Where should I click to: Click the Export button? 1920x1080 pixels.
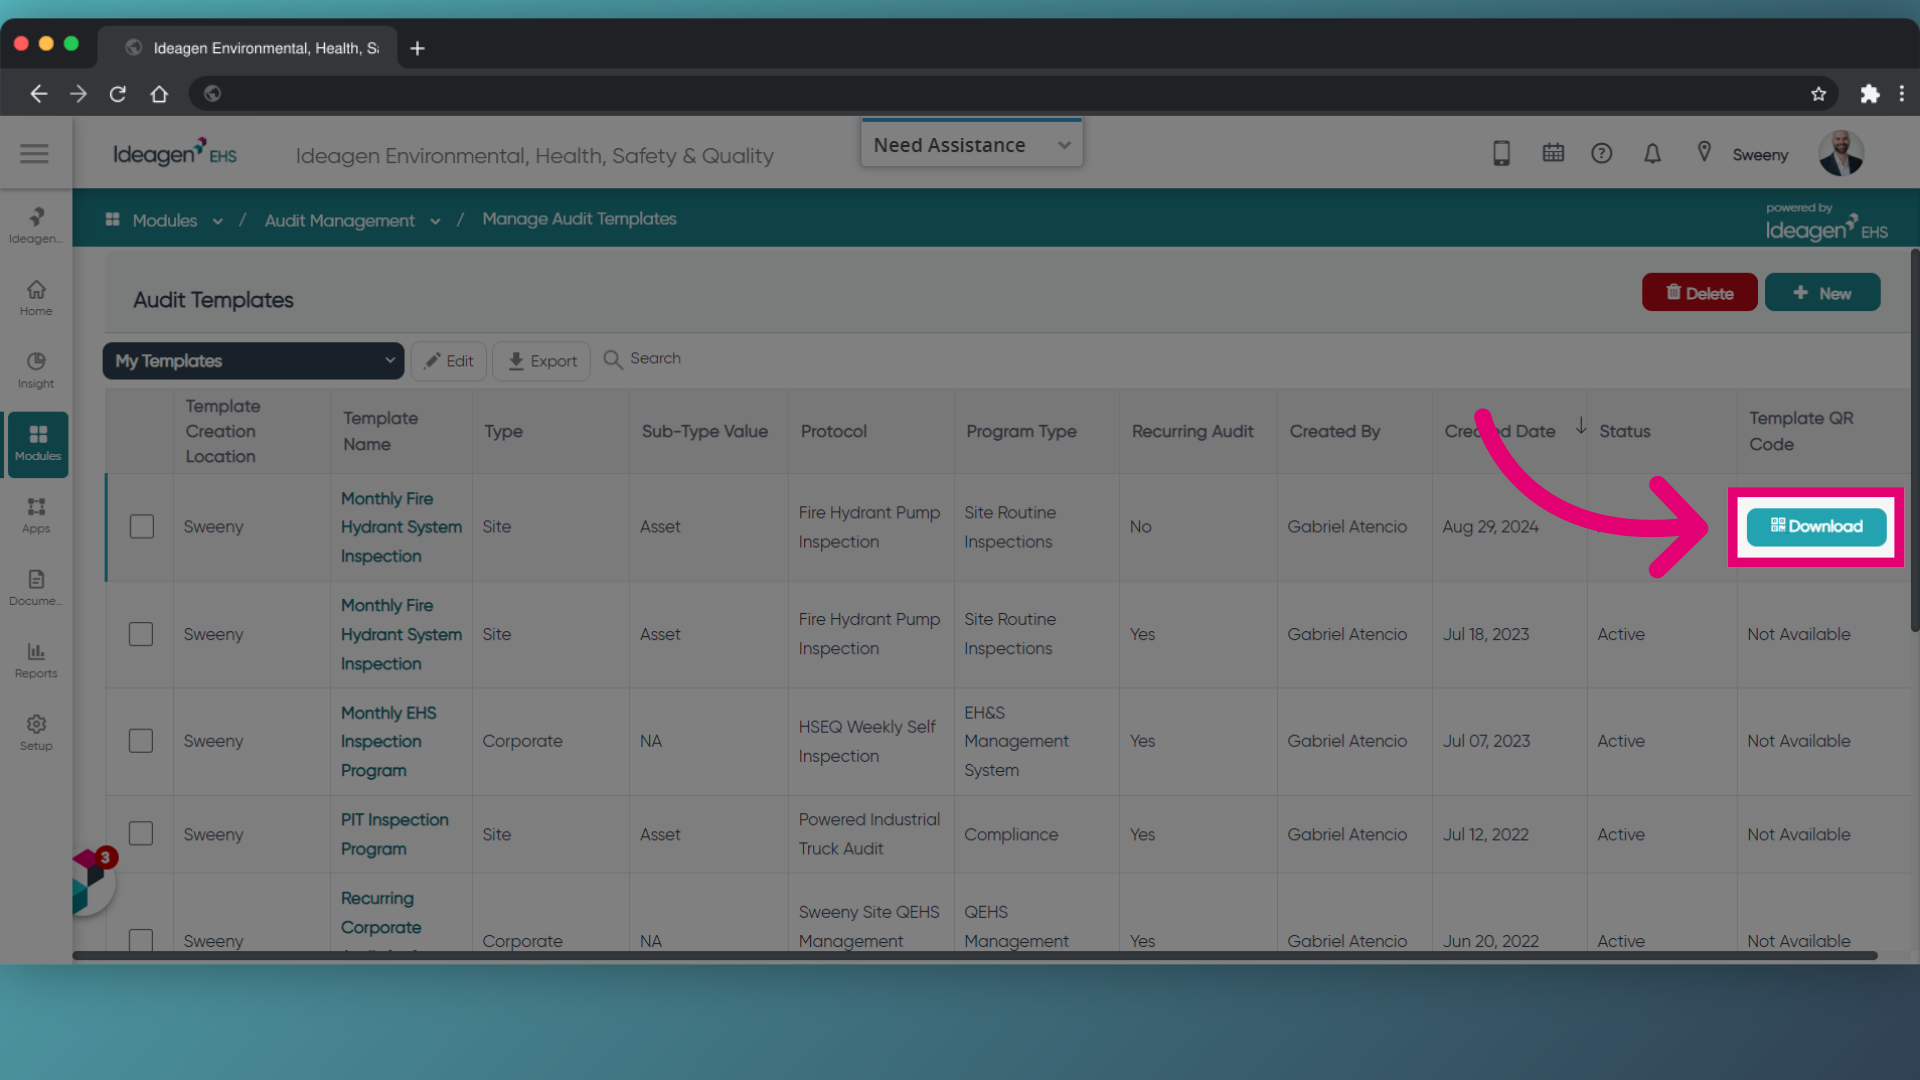click(541, 361)
